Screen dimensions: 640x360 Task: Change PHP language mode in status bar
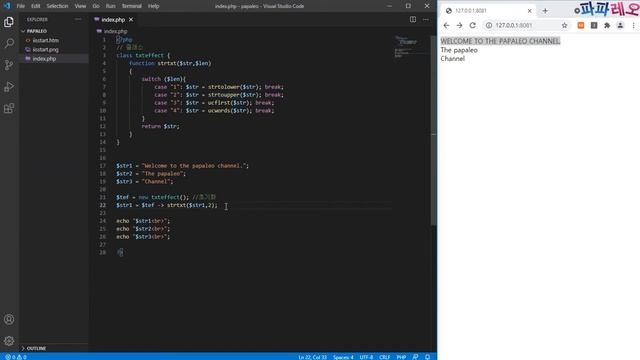[x=401, y=357]
